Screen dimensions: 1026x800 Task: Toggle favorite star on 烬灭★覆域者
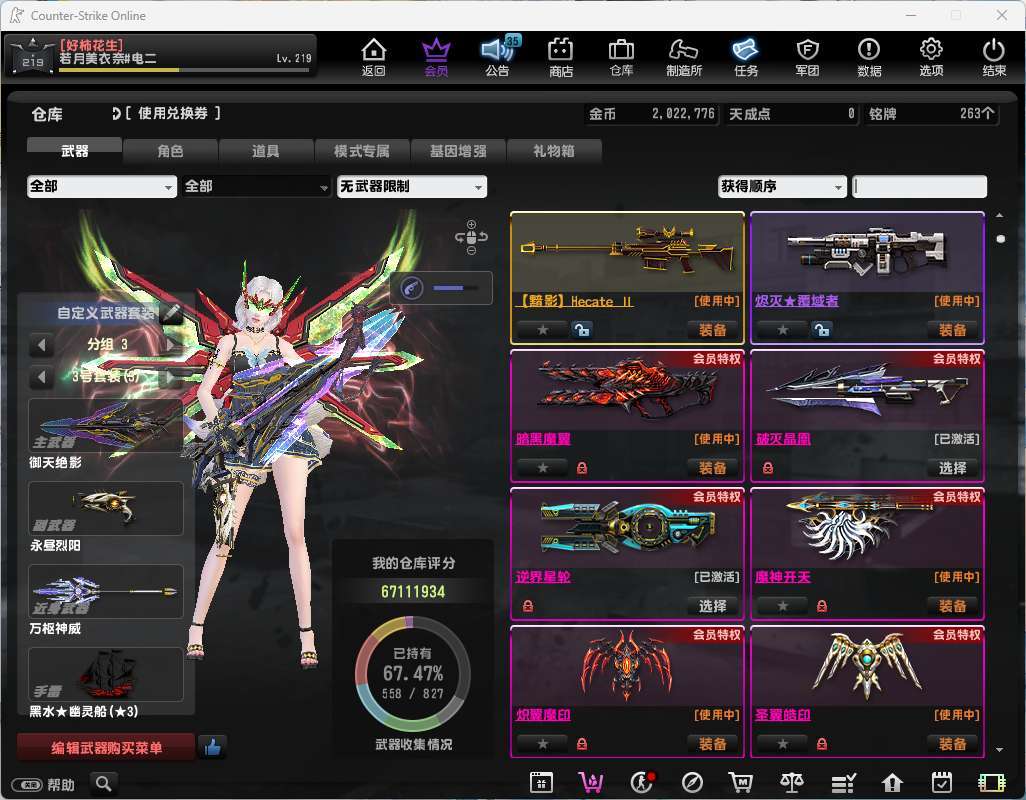(783, 330)
